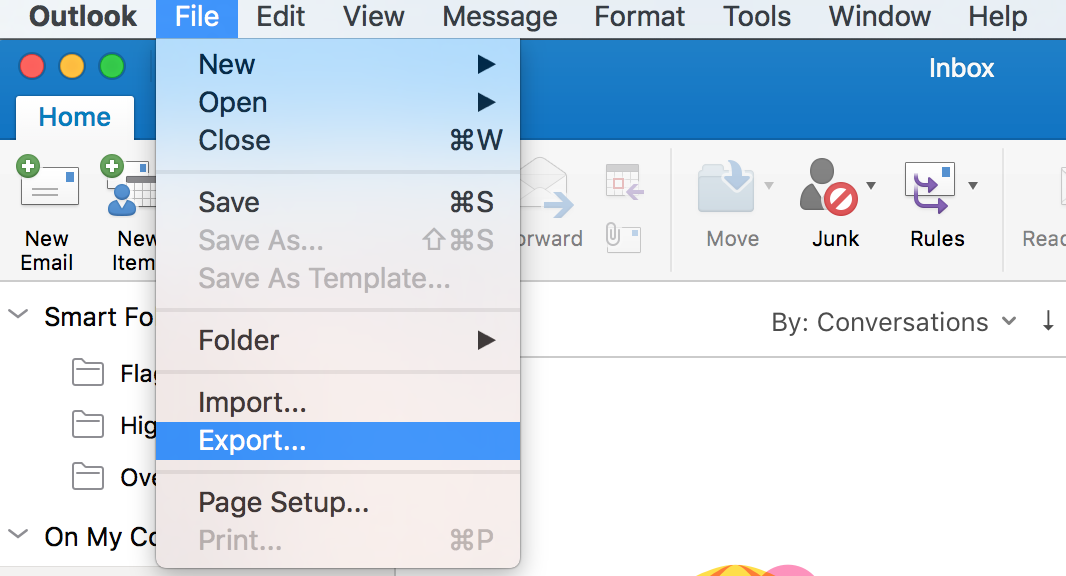
Task: Select Export from the File menu
Action: (x=253, y=440)
